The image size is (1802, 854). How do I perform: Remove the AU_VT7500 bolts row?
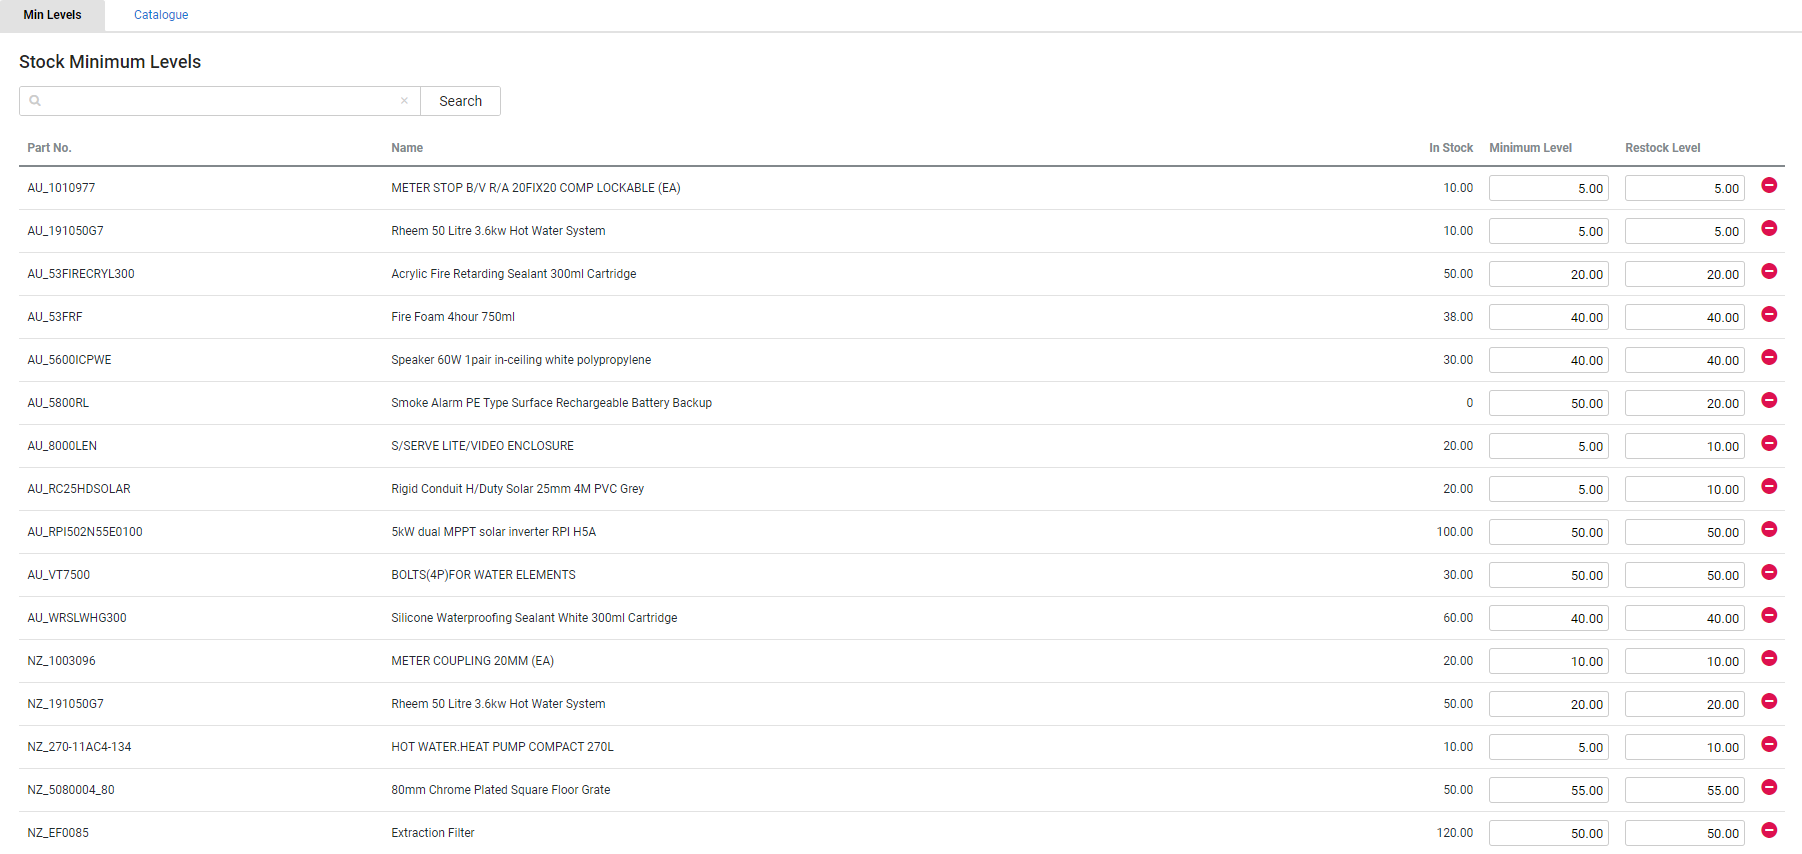click(1769, 572)
